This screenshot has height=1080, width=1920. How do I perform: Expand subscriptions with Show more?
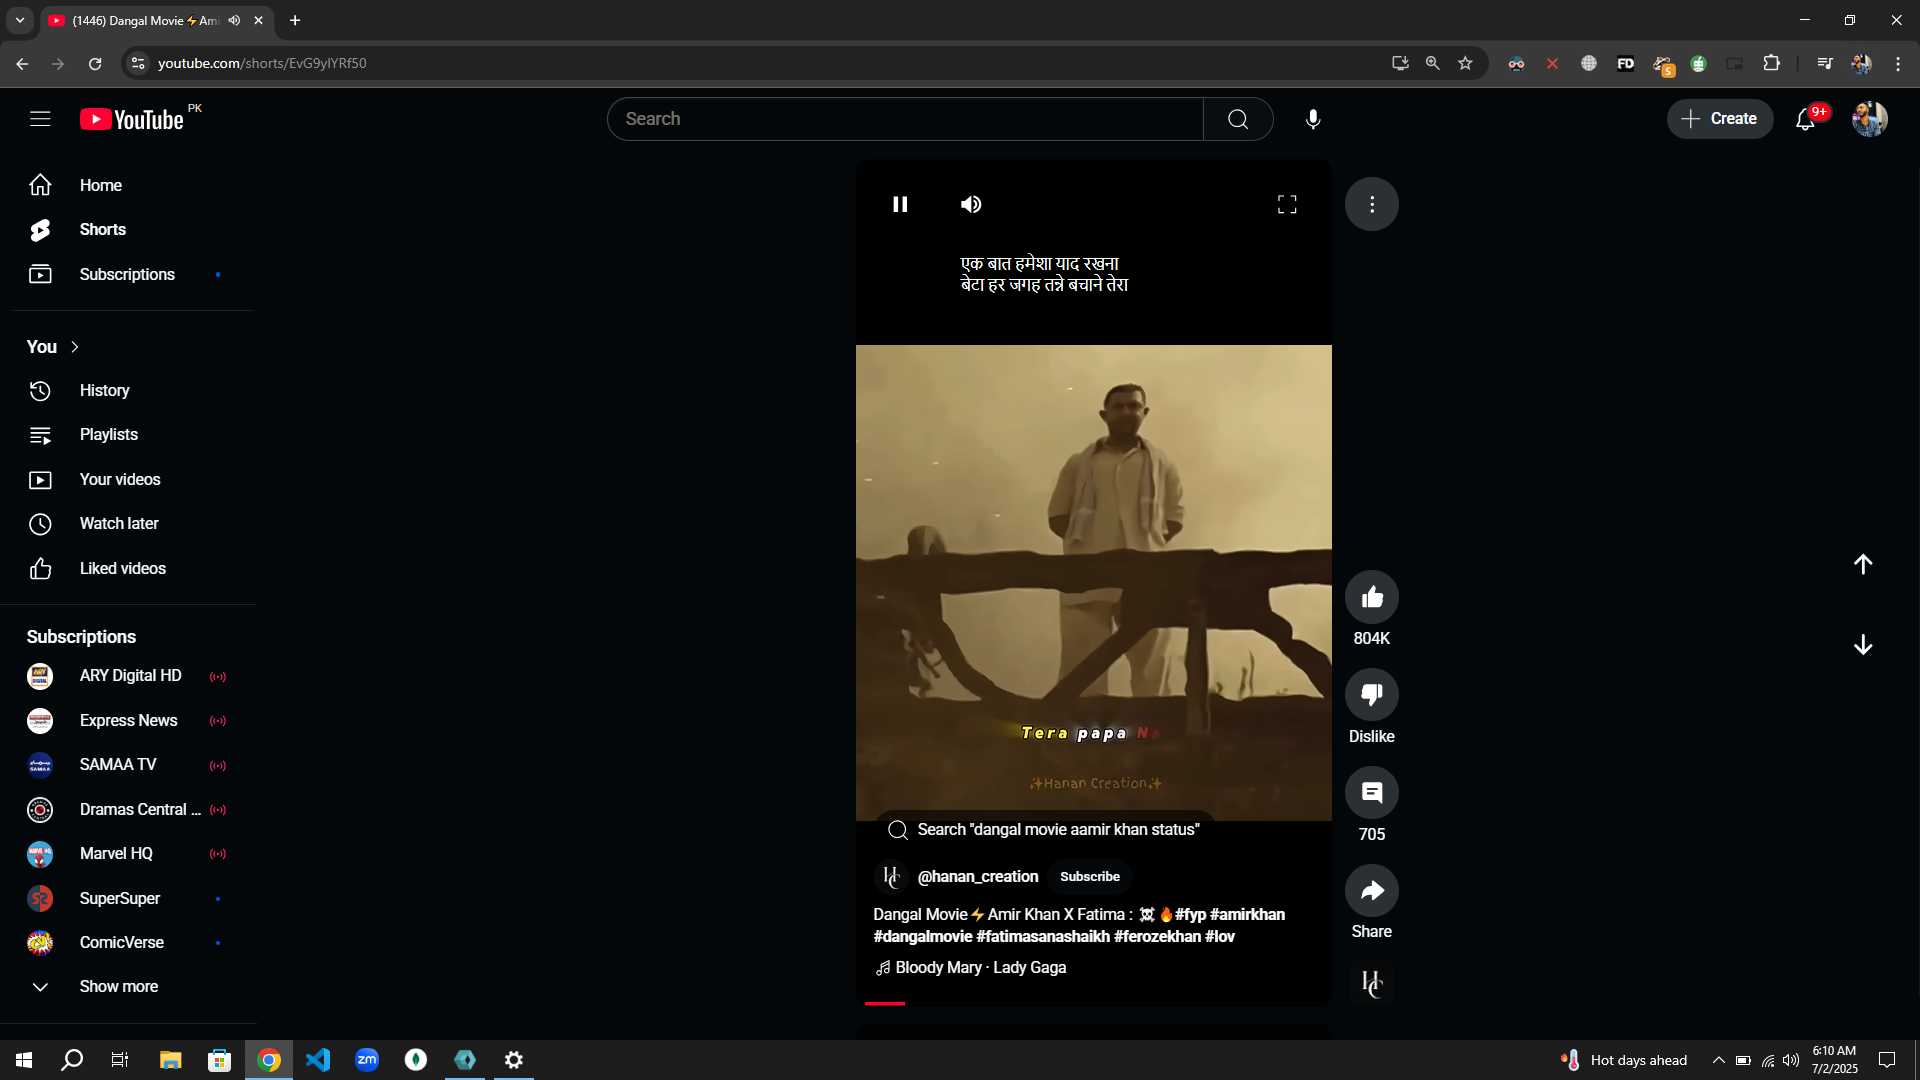coord(128,987)
